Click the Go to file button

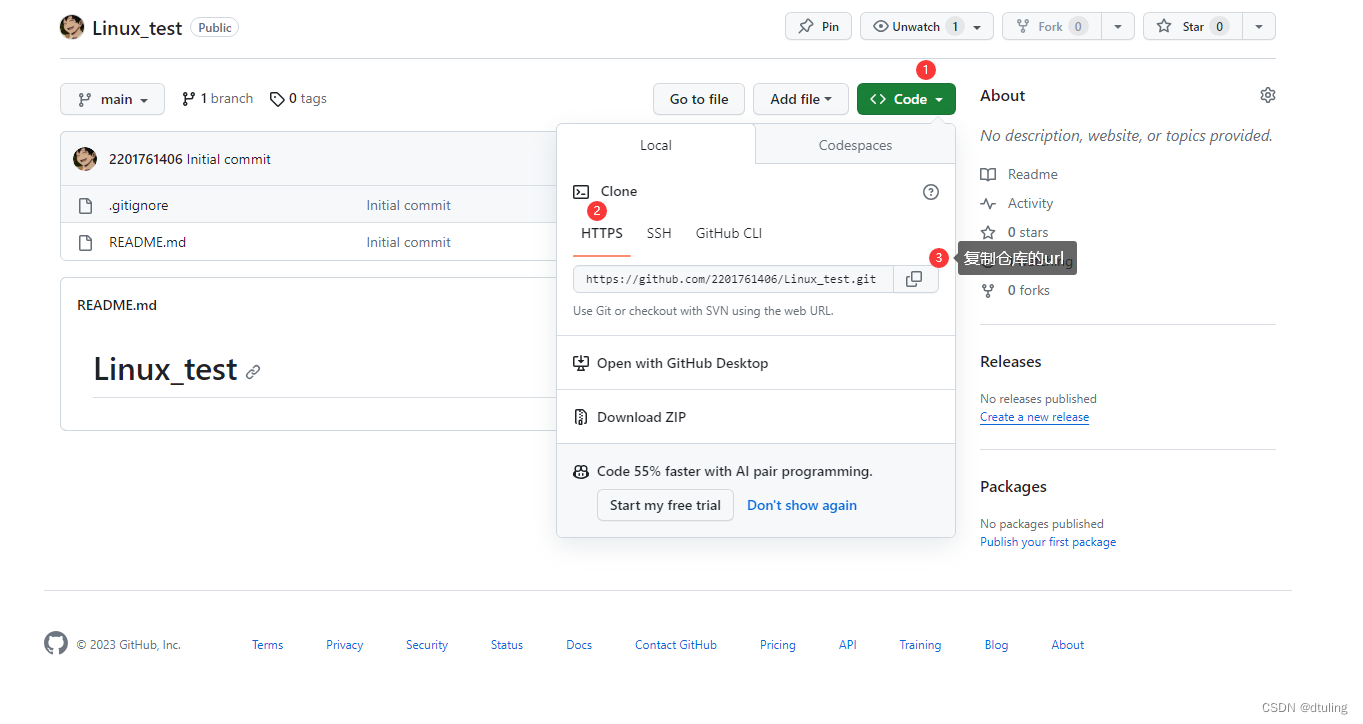[699, 99]
